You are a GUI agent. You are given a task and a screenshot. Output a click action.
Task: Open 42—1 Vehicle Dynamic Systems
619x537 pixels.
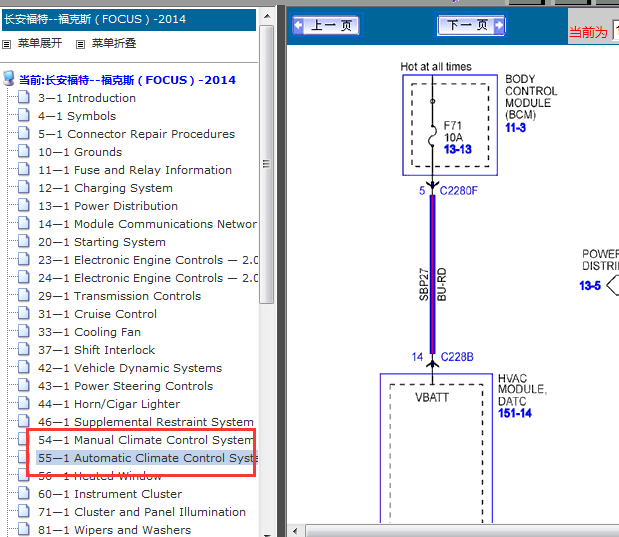click(x=130, y=368)
